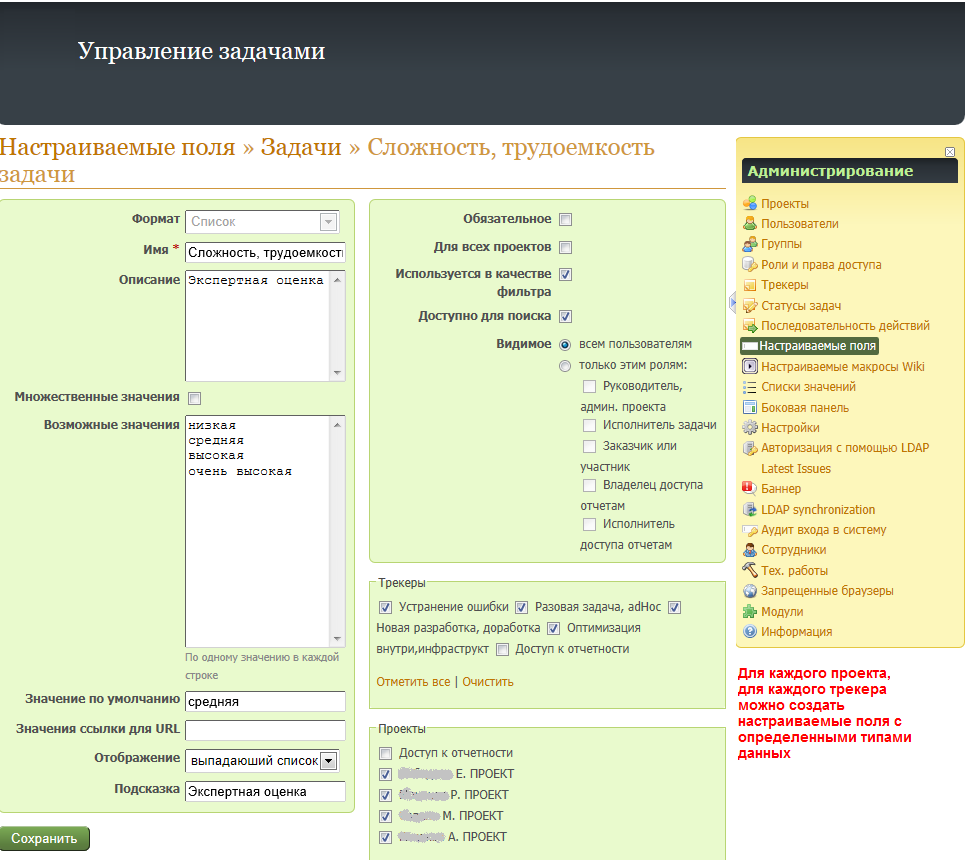Toggle the Множественные значения checkbox
Screen dimensions: 969x860
pyautogui.click(x=195, y=398)
